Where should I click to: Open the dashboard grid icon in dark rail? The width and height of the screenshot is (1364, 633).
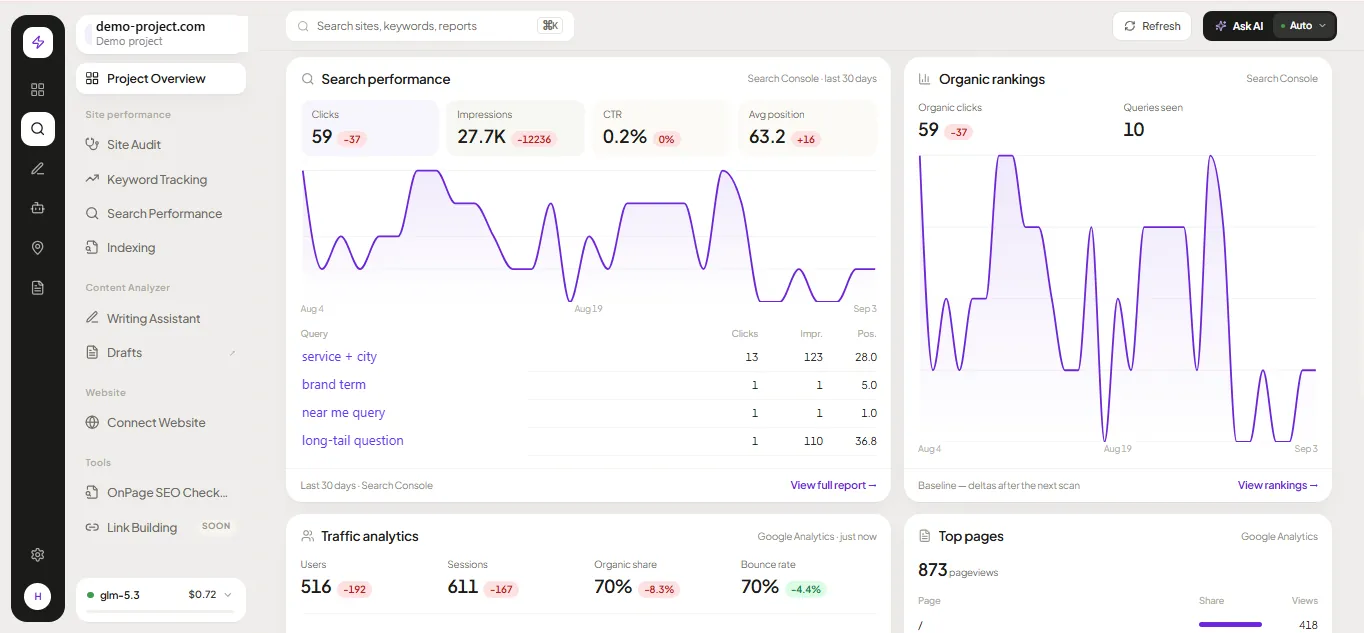pyautogui.click(x=38, y=89)
